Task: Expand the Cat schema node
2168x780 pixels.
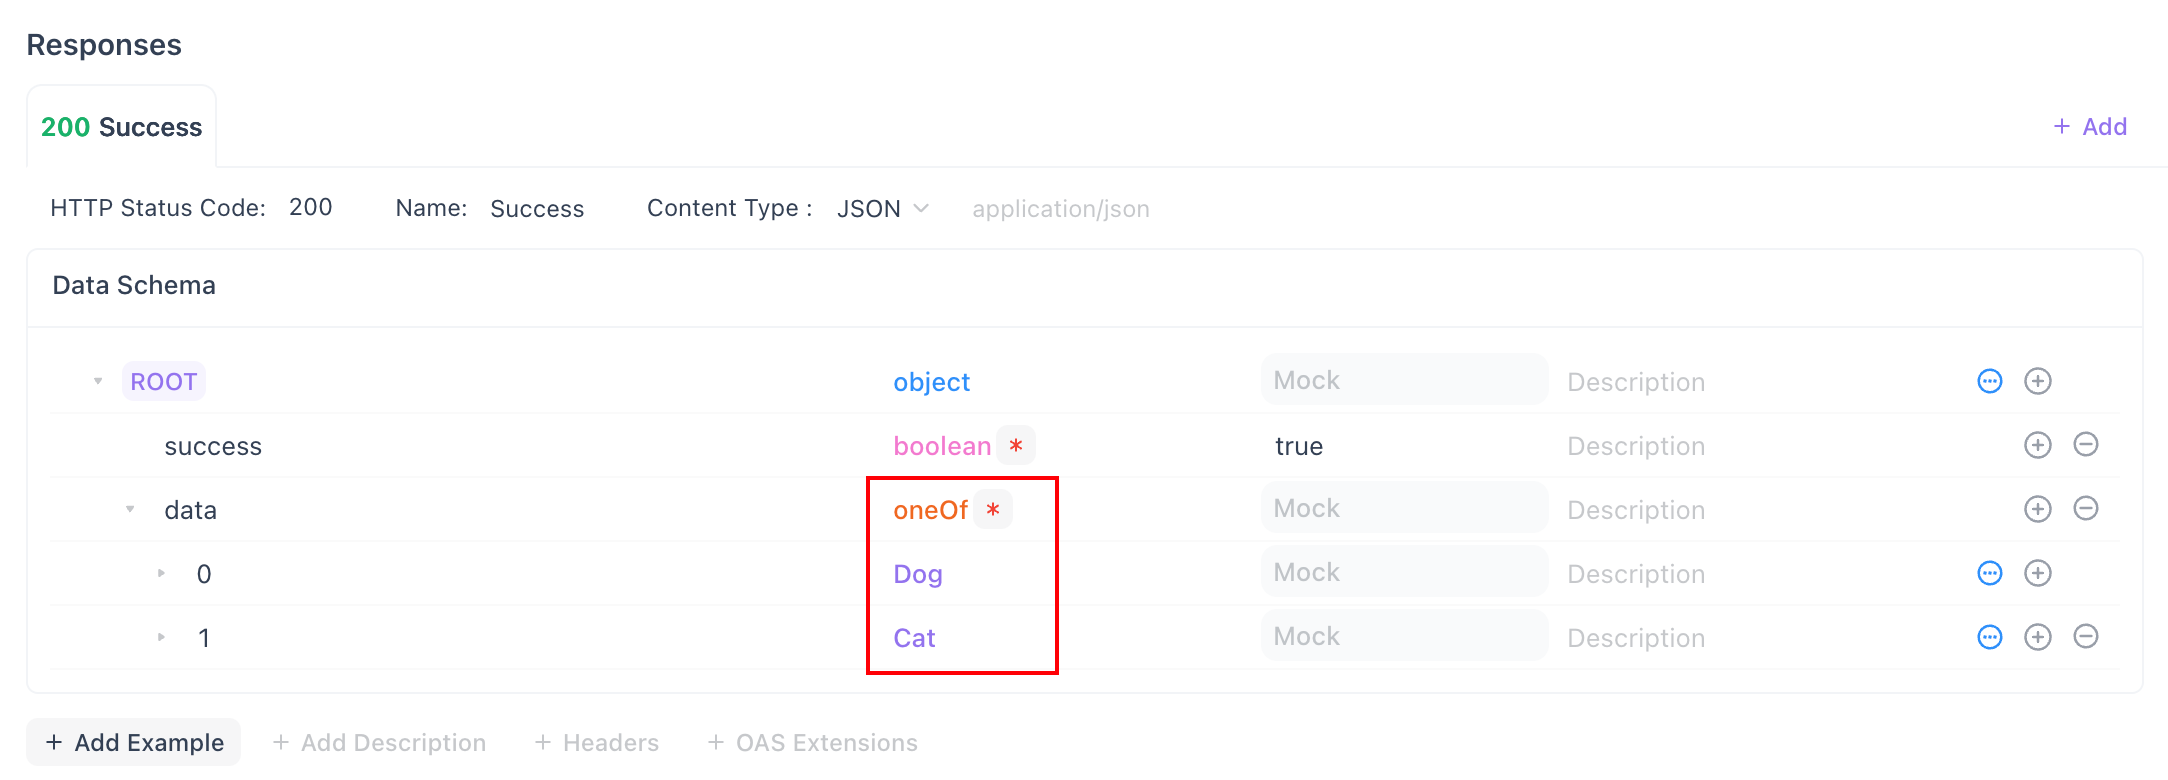Action: [x=161, y=637]
